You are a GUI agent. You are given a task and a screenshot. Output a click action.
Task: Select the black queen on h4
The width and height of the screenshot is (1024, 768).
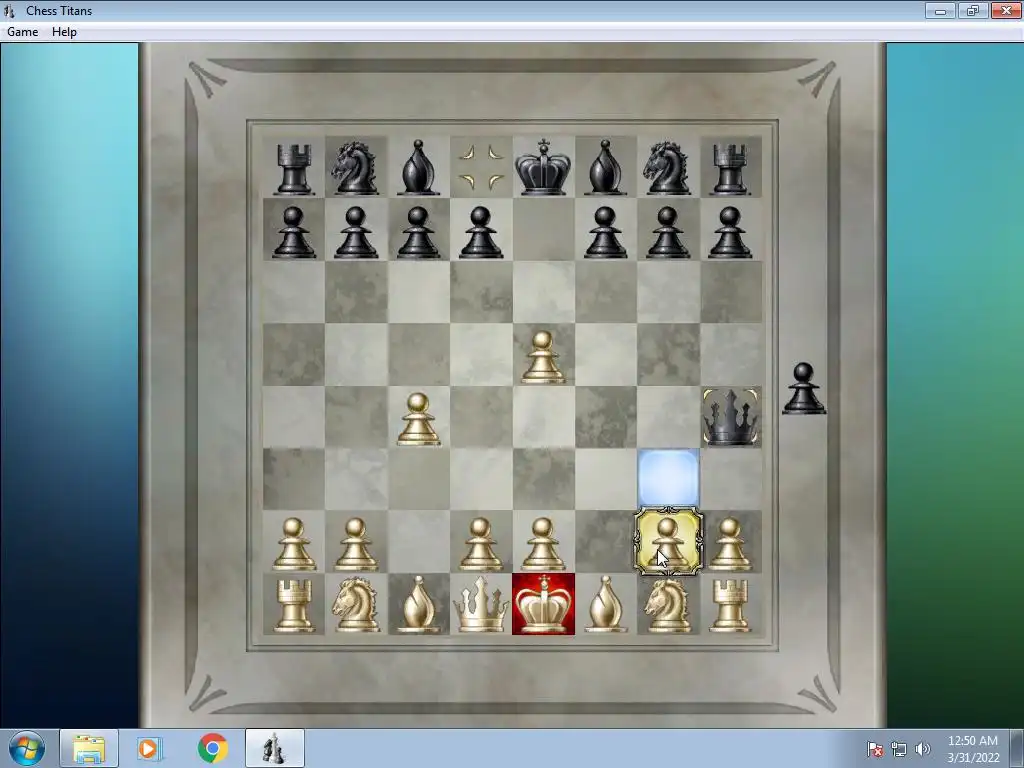pos(731,417)
